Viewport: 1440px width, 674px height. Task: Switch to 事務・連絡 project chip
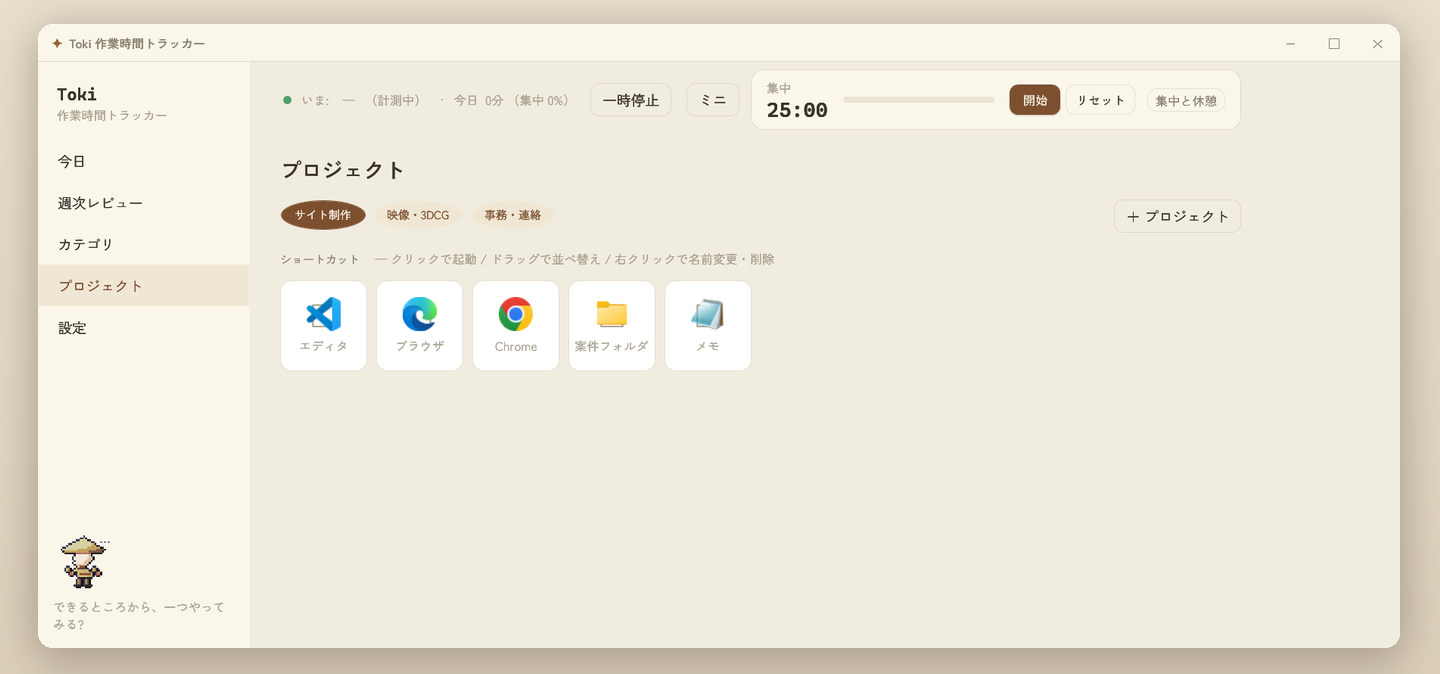[512, 215]
